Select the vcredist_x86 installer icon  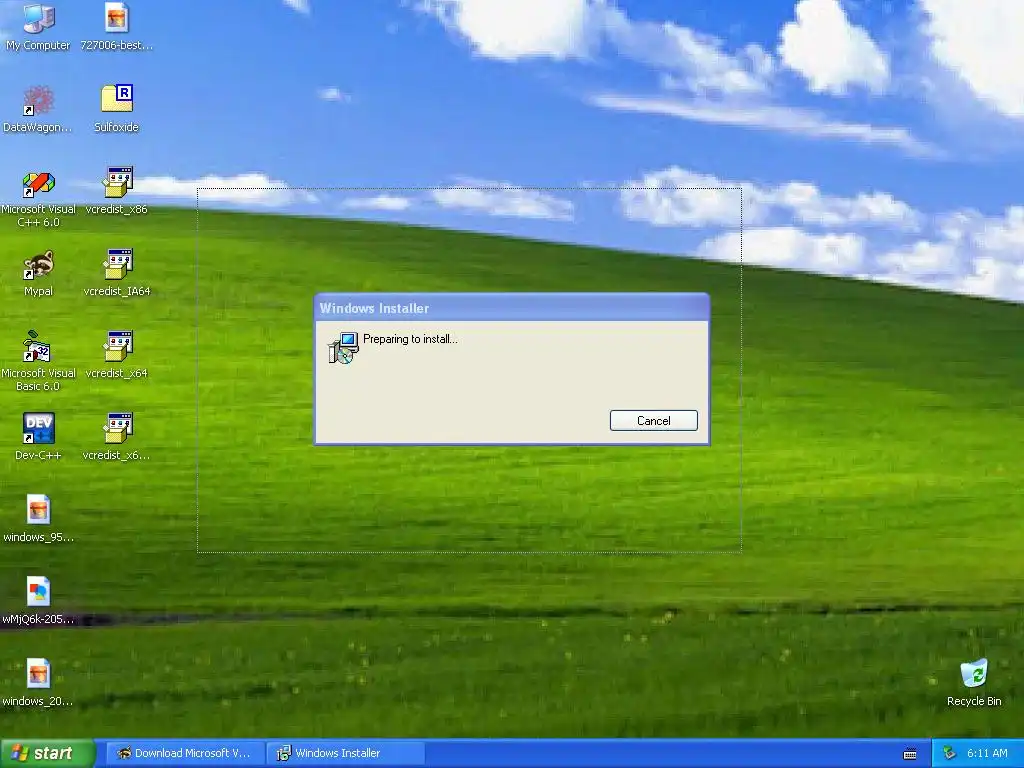pyautogui.click(x=116, y=191)
